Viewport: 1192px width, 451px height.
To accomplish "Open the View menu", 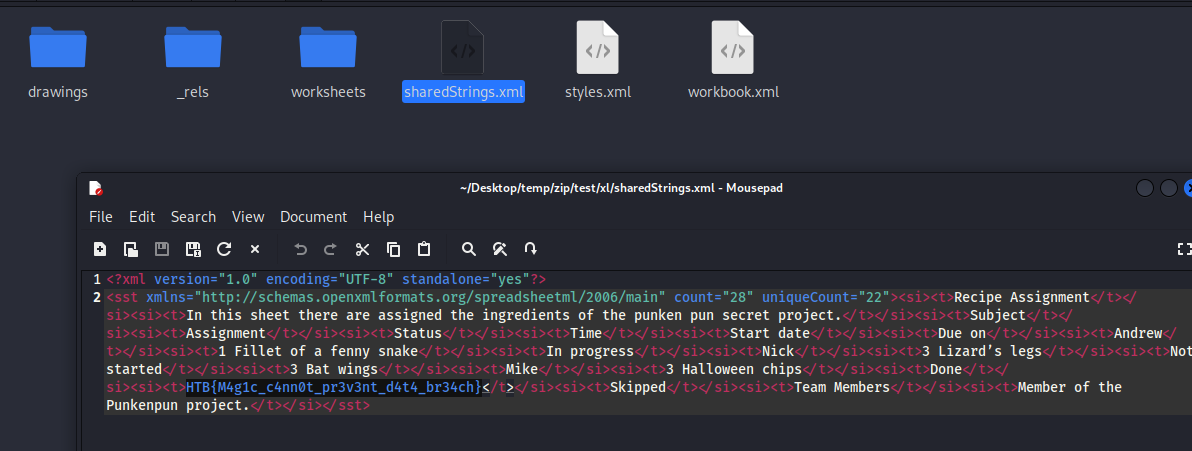I will point(248,217).
